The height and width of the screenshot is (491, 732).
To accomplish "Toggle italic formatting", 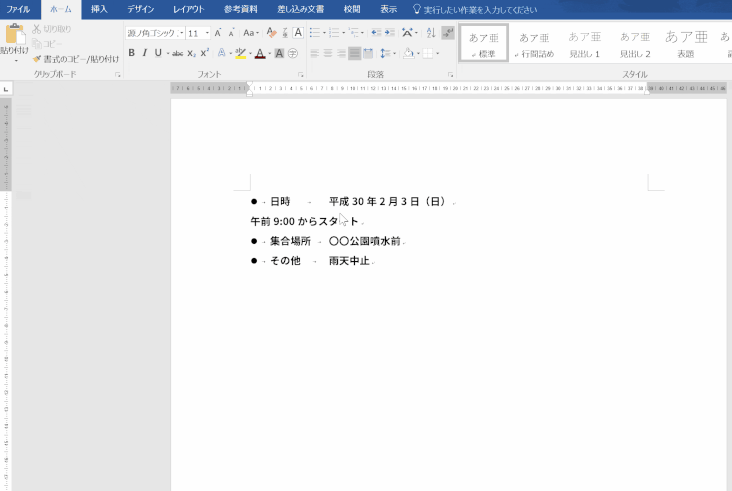I will [145, 53].
